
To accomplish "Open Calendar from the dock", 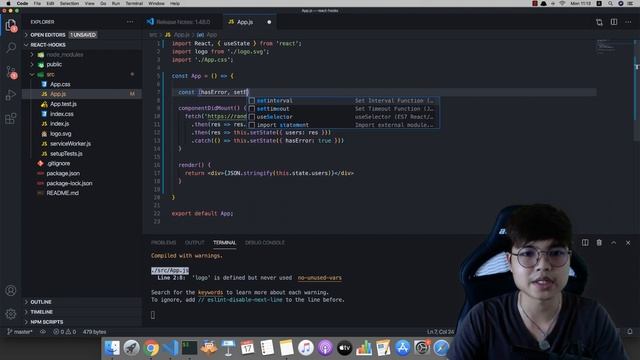I will tap(247, 348).
